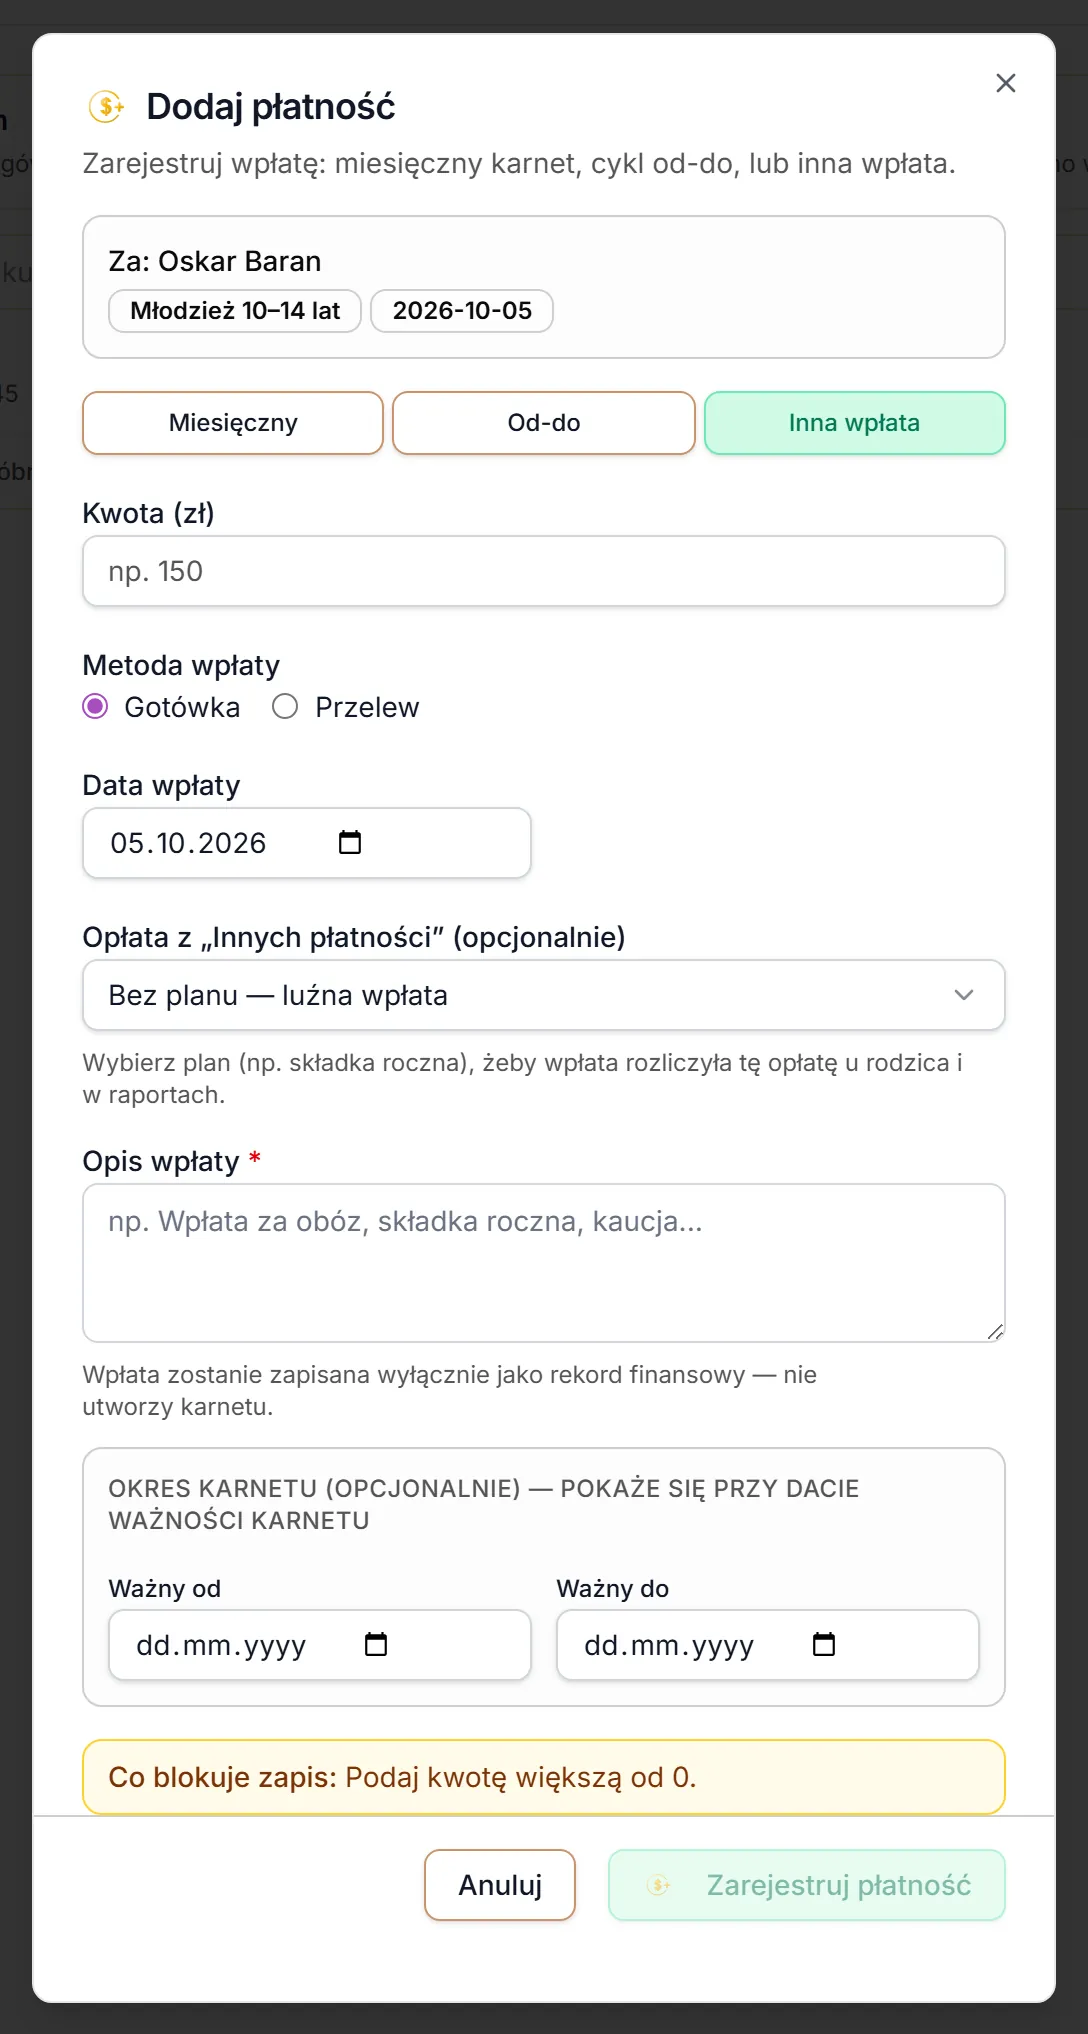Select the Od-do payment type tab

544,423
